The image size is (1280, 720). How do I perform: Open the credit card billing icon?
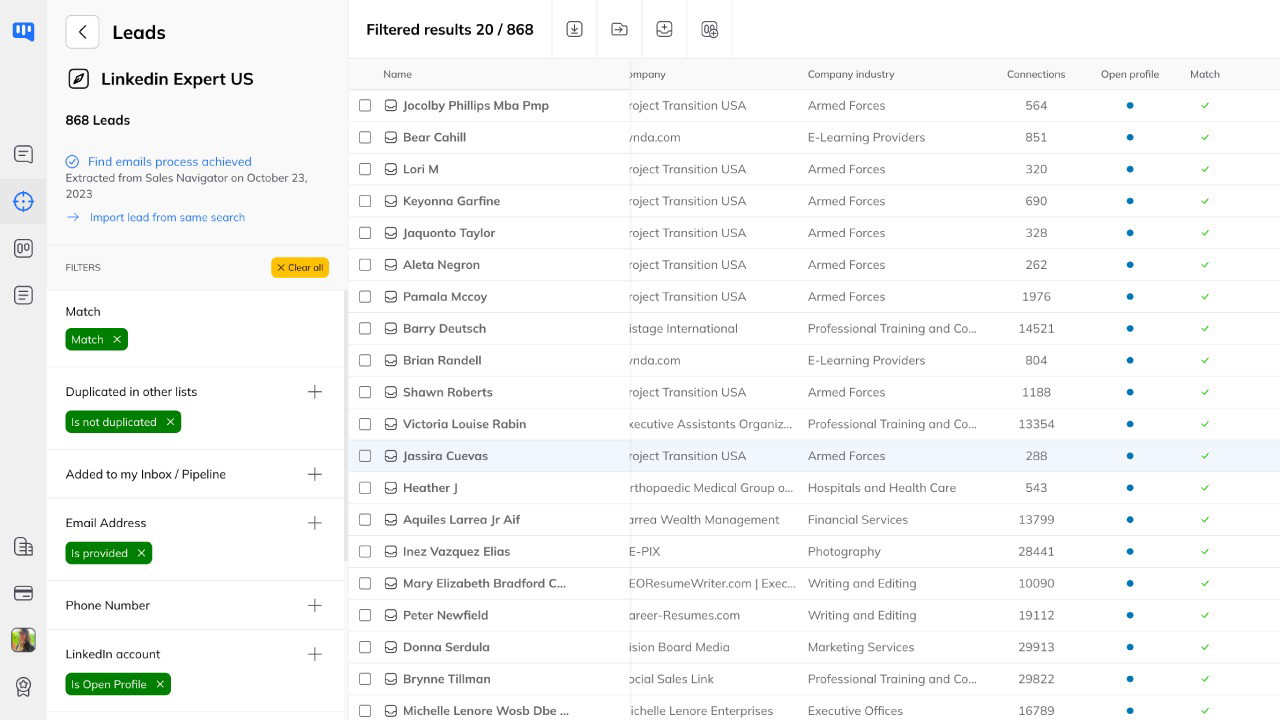pyautogui.click(x=23, y=593)
